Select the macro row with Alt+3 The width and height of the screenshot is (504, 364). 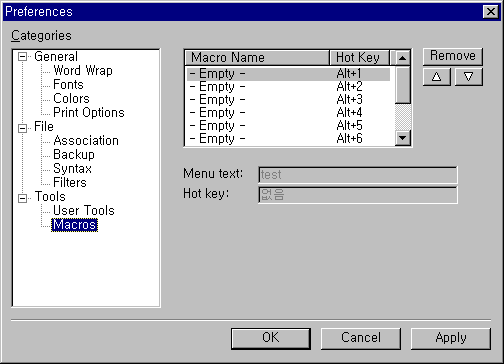coord(288,100)
